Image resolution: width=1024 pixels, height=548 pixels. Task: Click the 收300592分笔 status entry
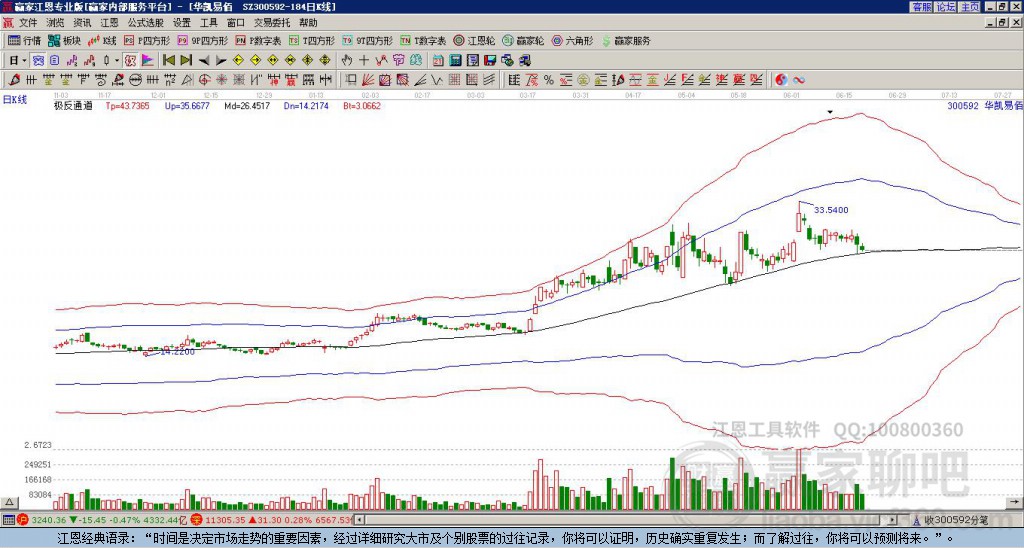956,520
